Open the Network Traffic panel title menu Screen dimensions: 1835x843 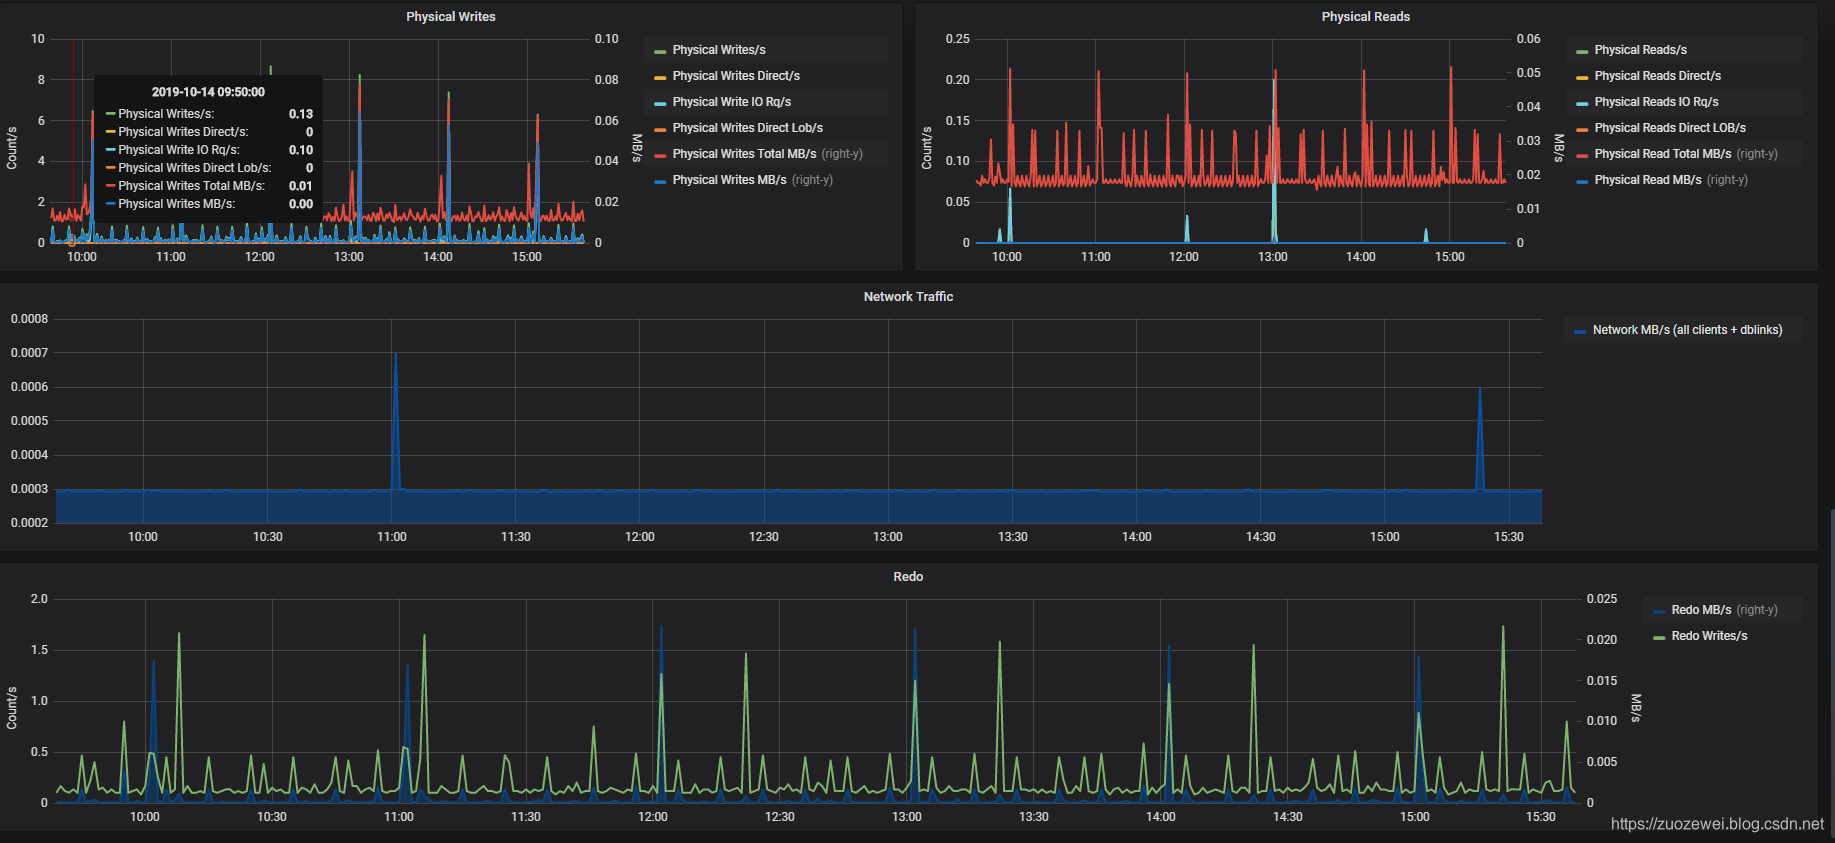point(908,297)
